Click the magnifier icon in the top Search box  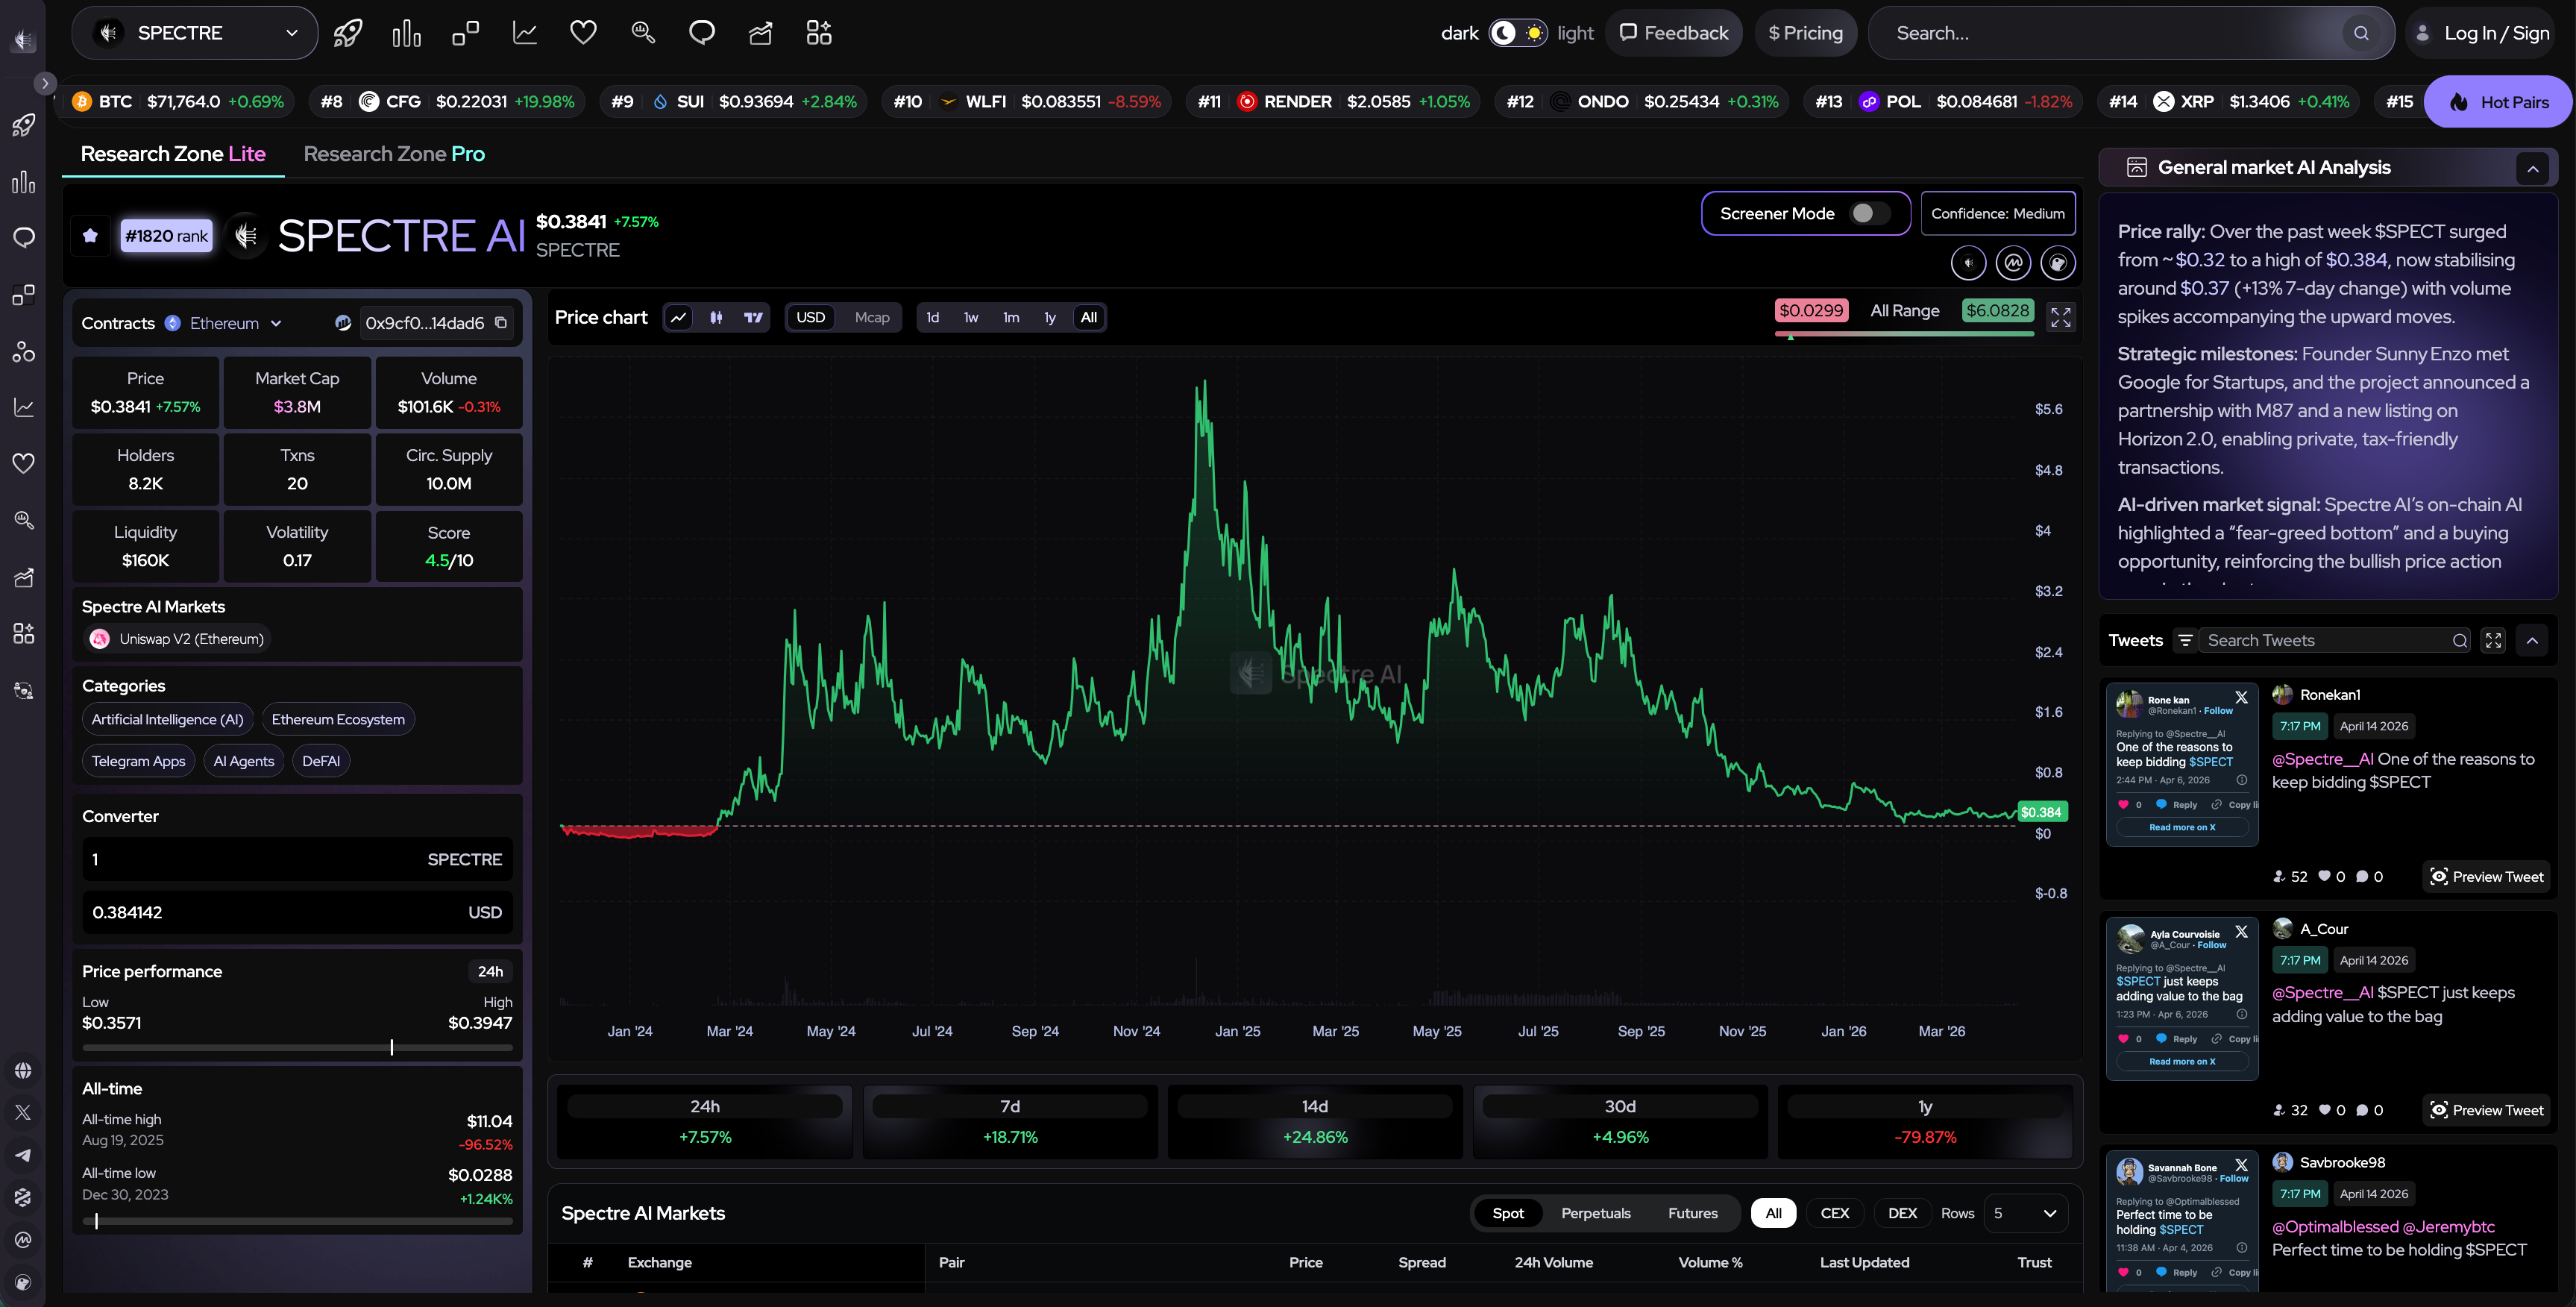pyautogui.click(x=2361, y=33)
